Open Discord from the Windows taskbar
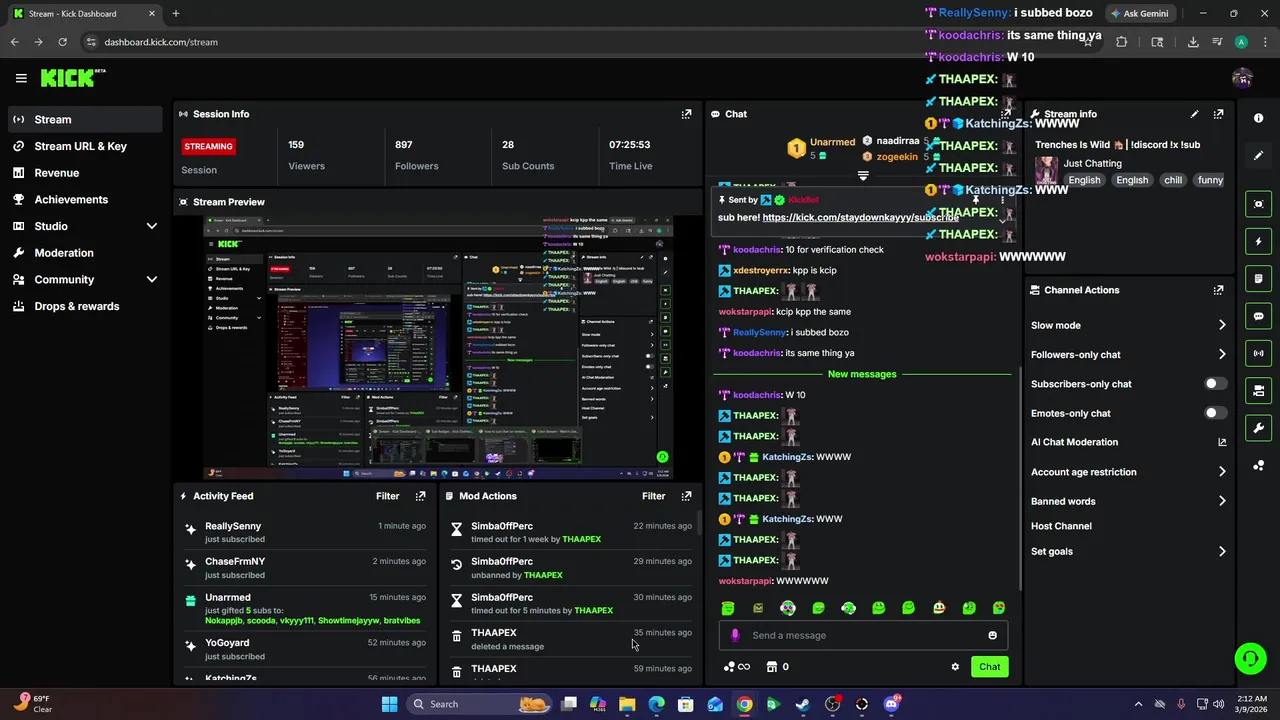This screenshot has width=1280, height=720. [892, 704]
